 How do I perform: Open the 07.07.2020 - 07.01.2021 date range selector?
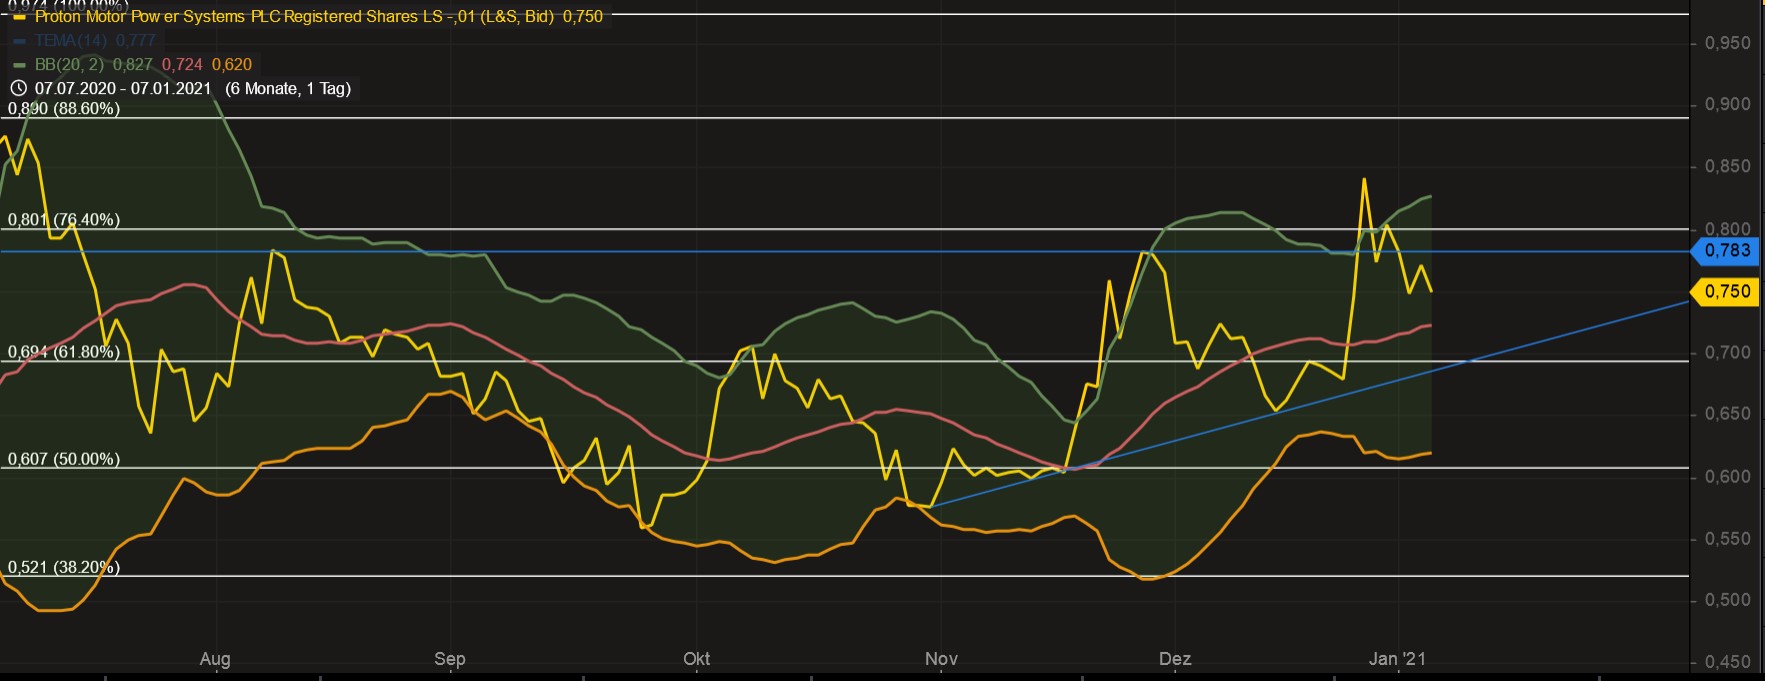coord(123,88)
